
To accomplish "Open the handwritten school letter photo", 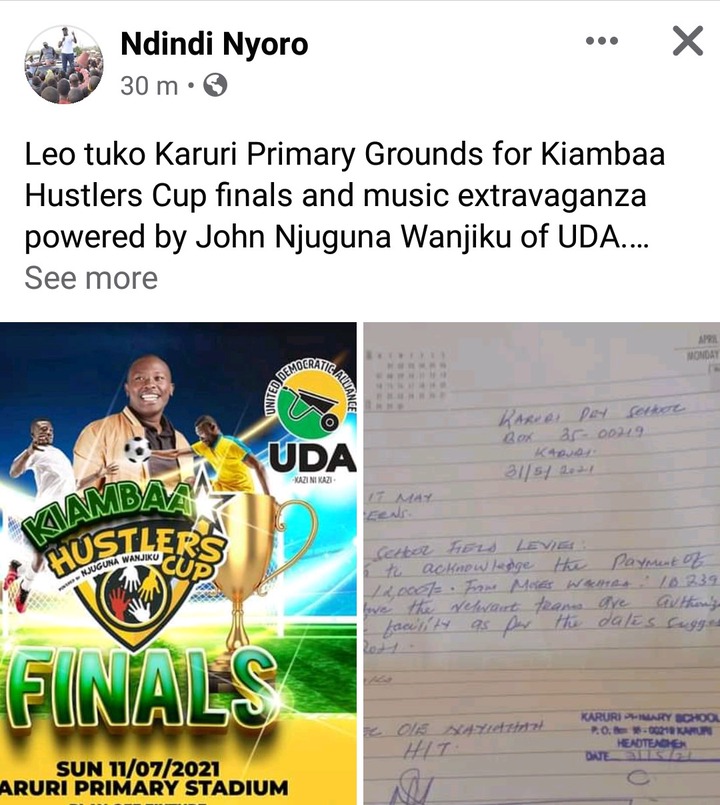I will 542,563.
